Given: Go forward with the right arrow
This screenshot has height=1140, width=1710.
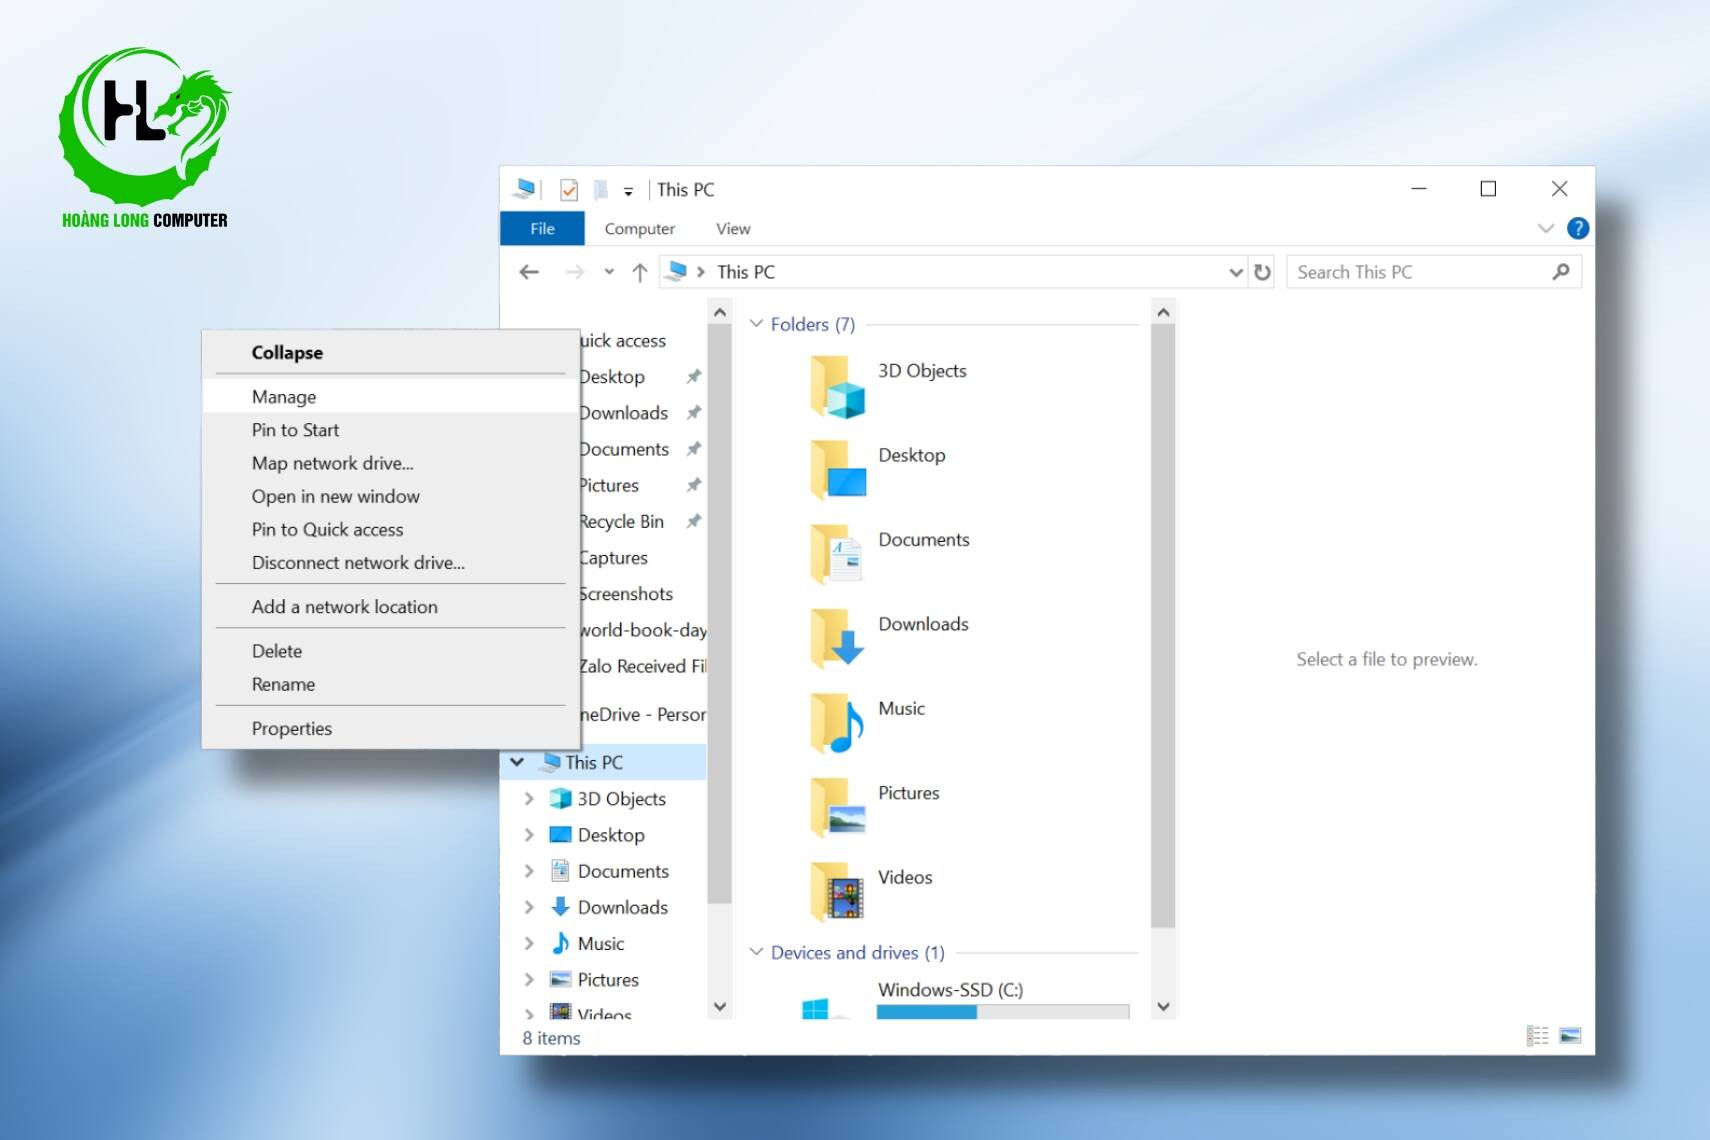Looking at the screenshot, I should (574, 272).
